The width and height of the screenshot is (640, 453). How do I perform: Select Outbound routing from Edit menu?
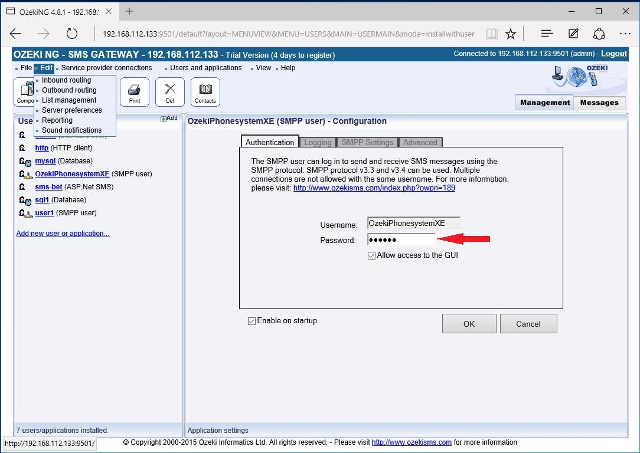pos(69,90)
